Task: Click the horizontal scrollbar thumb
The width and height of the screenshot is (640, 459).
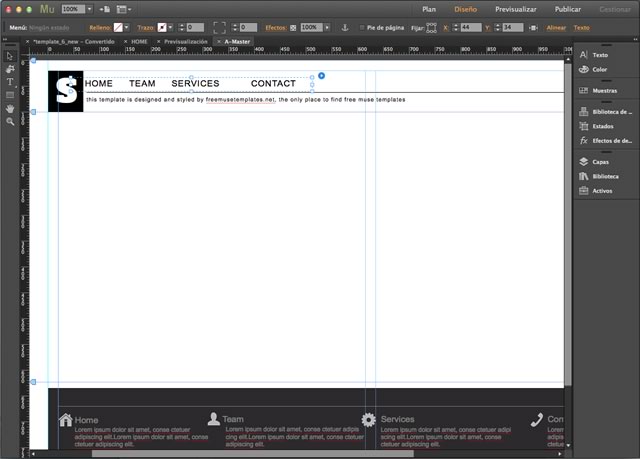Action: [253, 454]
